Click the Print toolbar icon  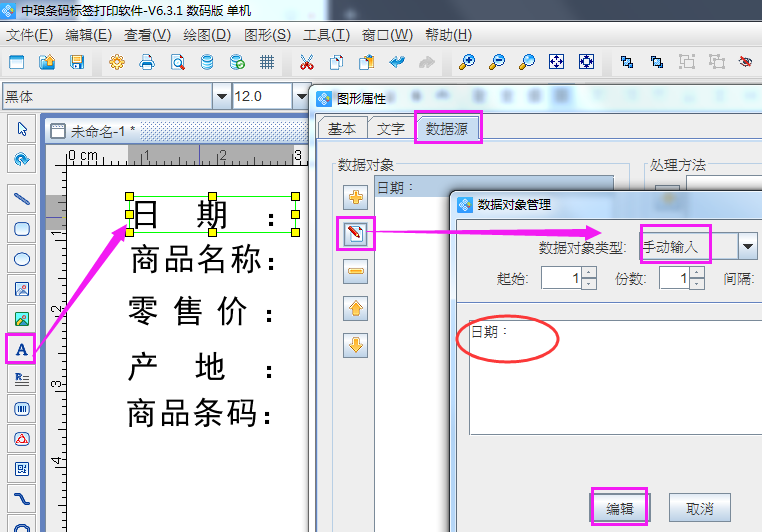[147, 62]
